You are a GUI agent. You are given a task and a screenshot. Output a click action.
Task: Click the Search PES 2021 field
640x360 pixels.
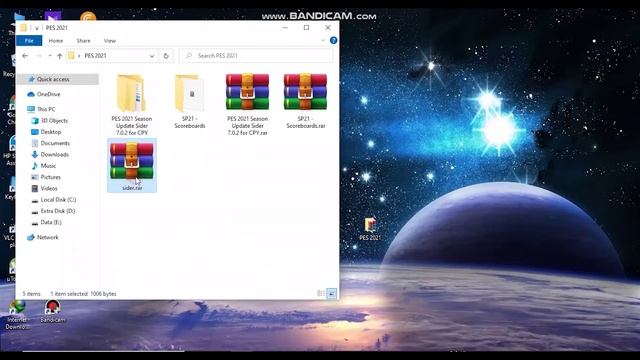click(x=256, y=56)
